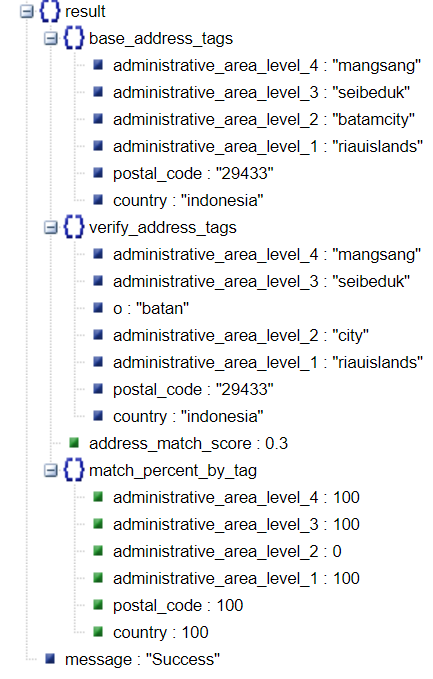Select the base_address_tags label
This screenshot has width=433, height=679.
[161, 39]
